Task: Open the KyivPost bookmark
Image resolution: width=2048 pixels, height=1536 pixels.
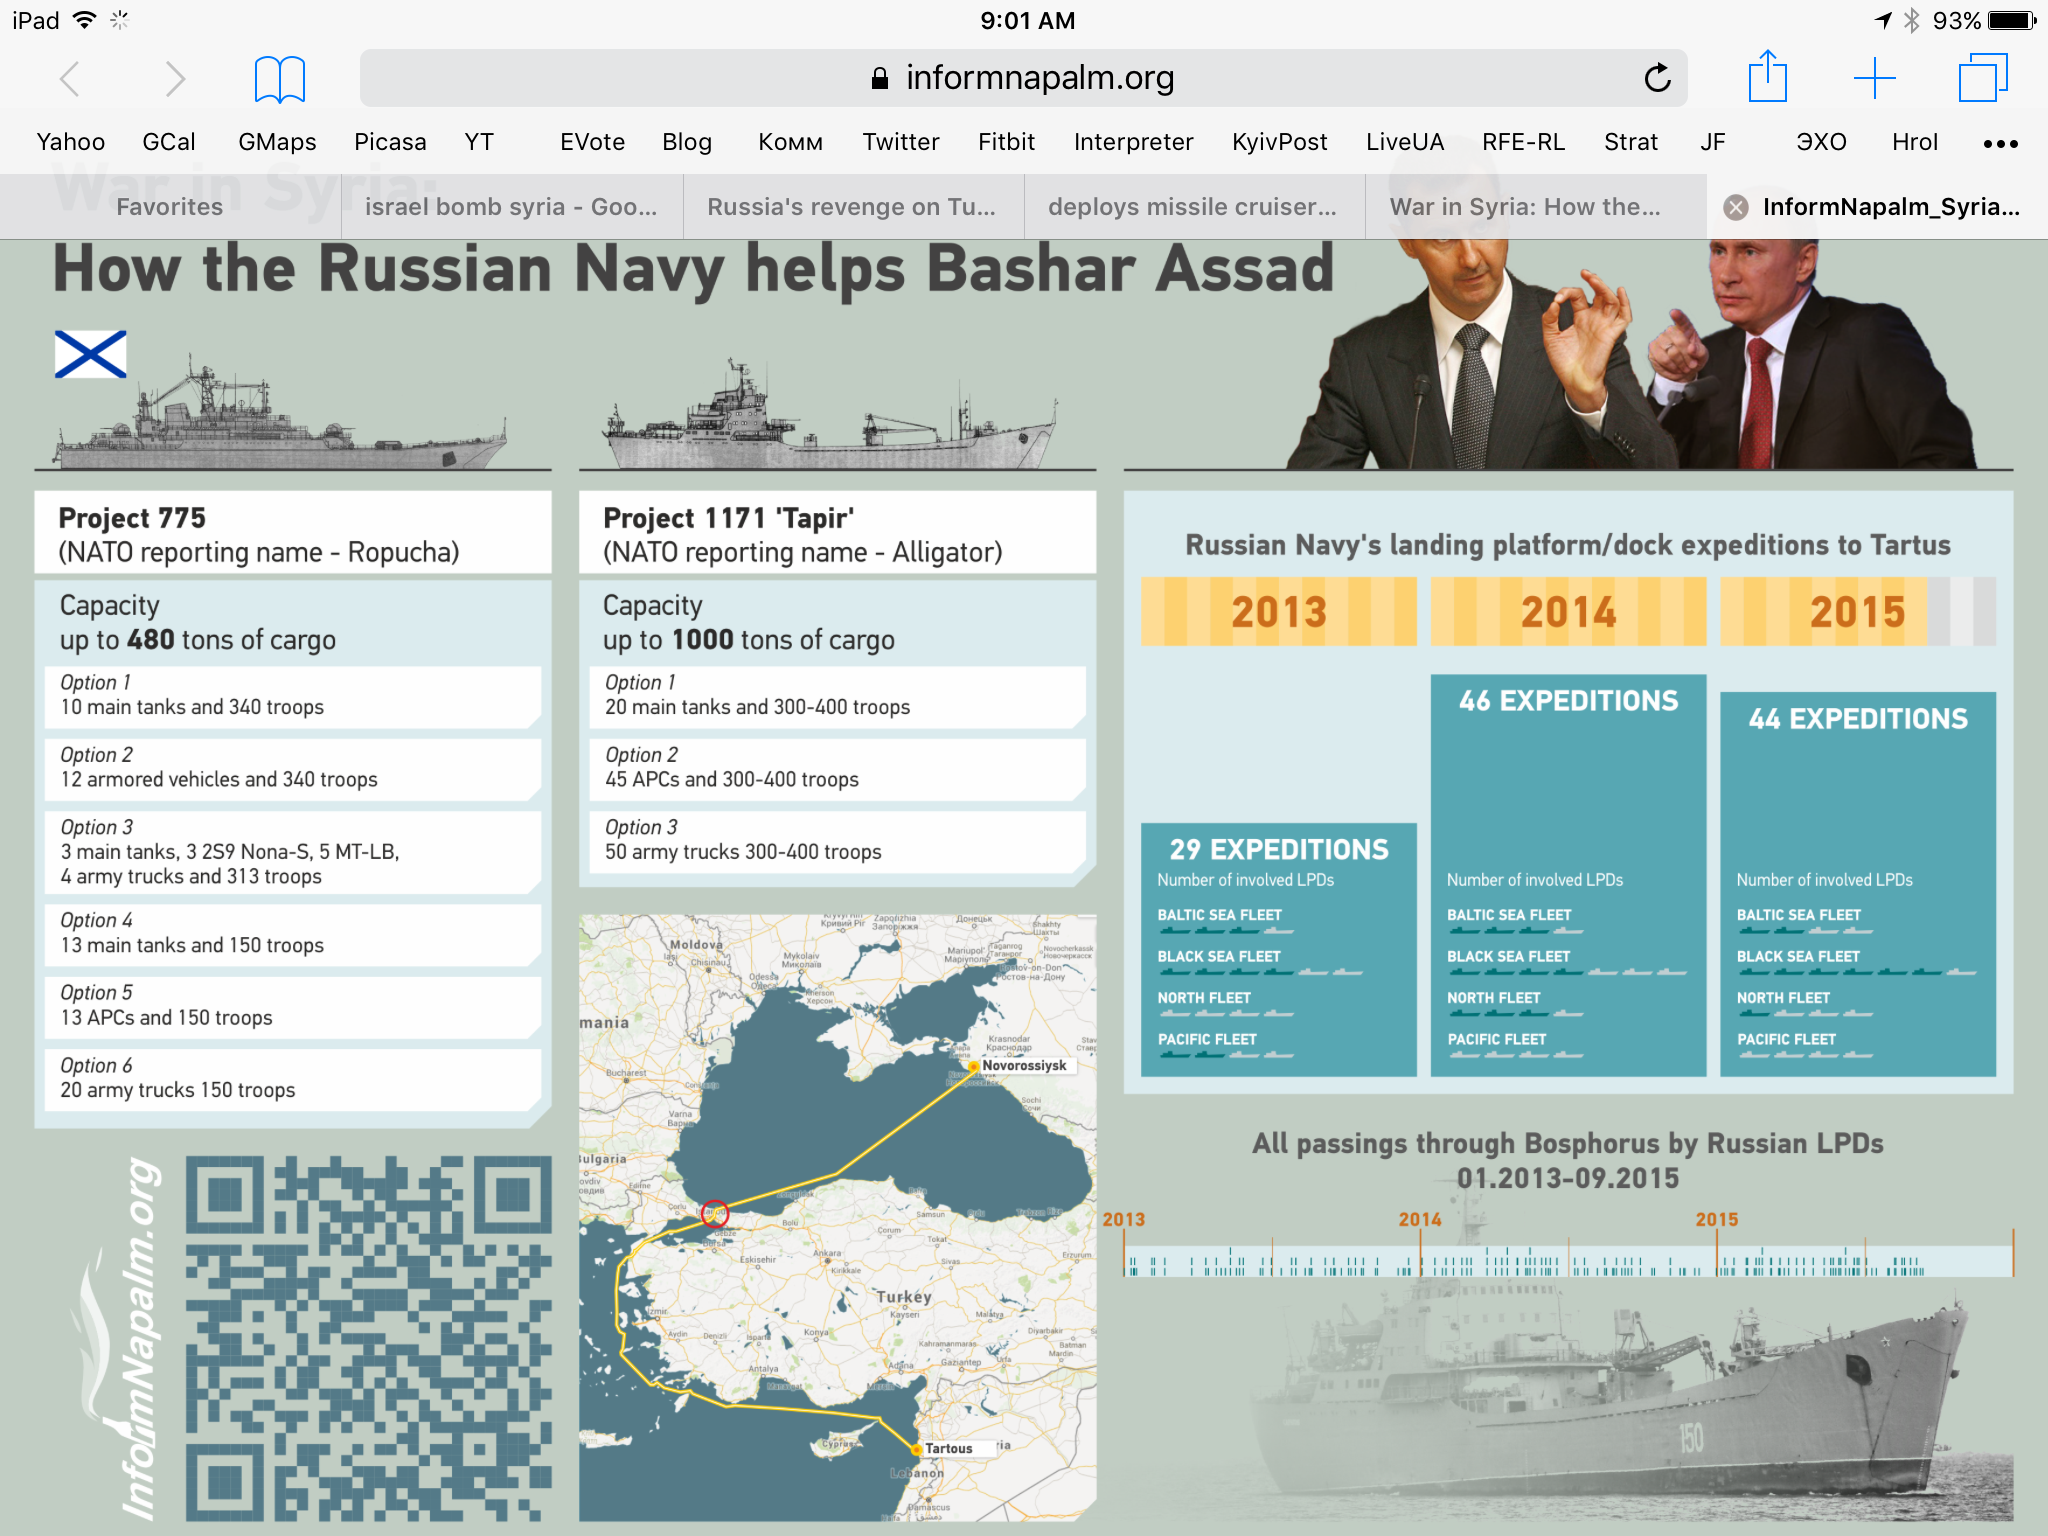Action: [x=1279, y=142]
